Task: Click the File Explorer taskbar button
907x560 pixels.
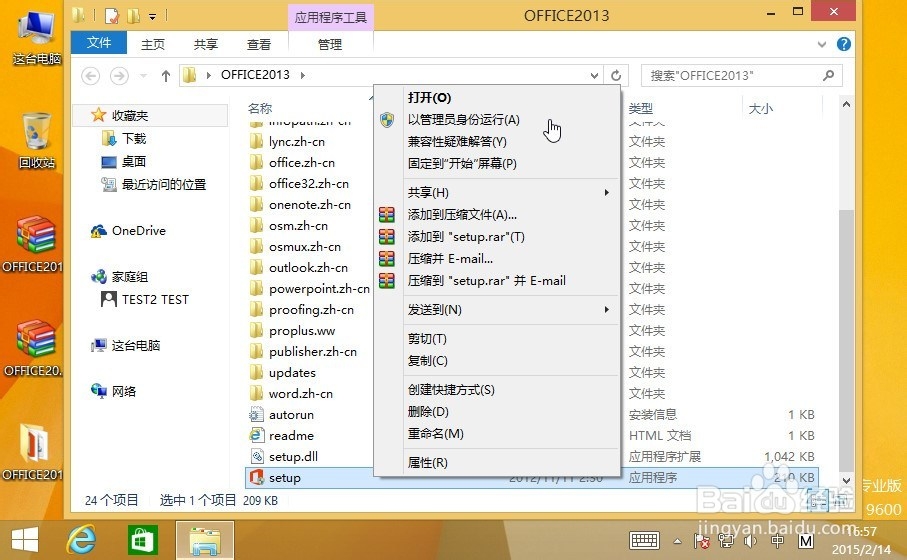Action: 205,540
